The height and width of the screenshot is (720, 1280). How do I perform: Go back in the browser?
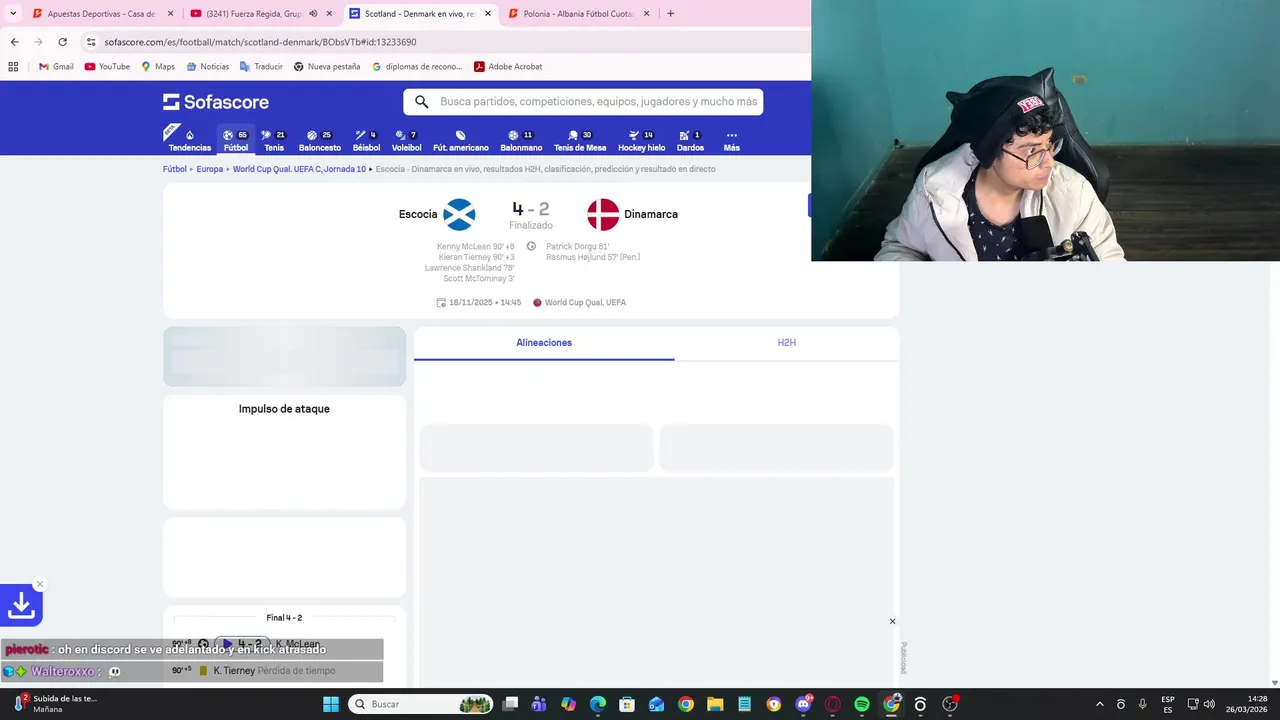pyautogui.click(x=14, y=42)
